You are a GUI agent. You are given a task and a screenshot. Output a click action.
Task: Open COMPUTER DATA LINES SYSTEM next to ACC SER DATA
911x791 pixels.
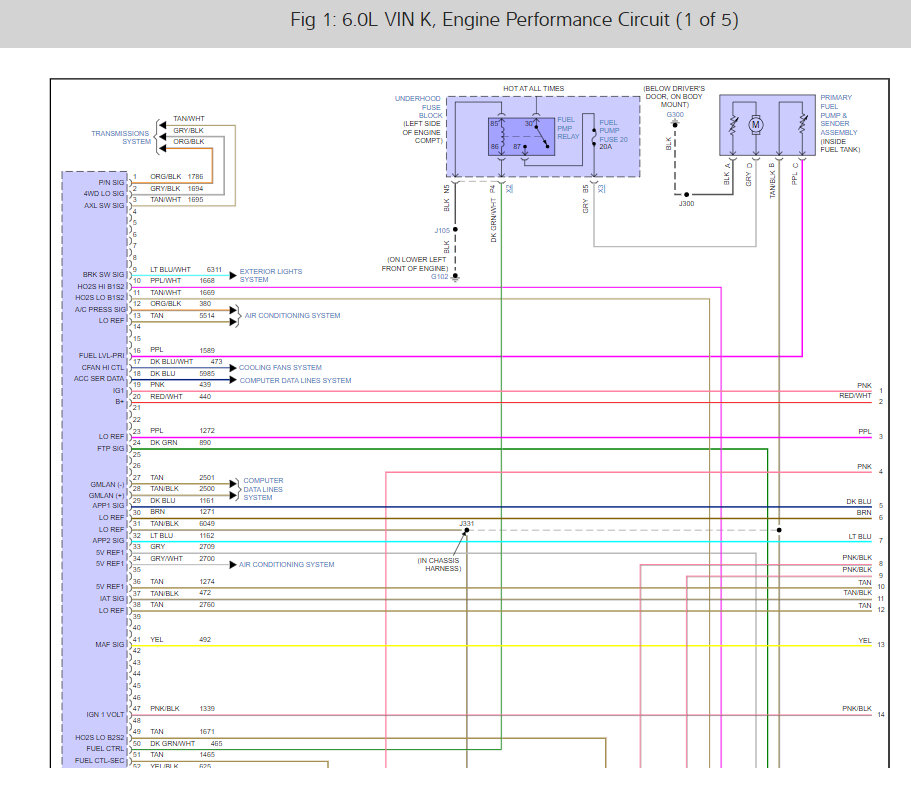(x=295, y=381)
